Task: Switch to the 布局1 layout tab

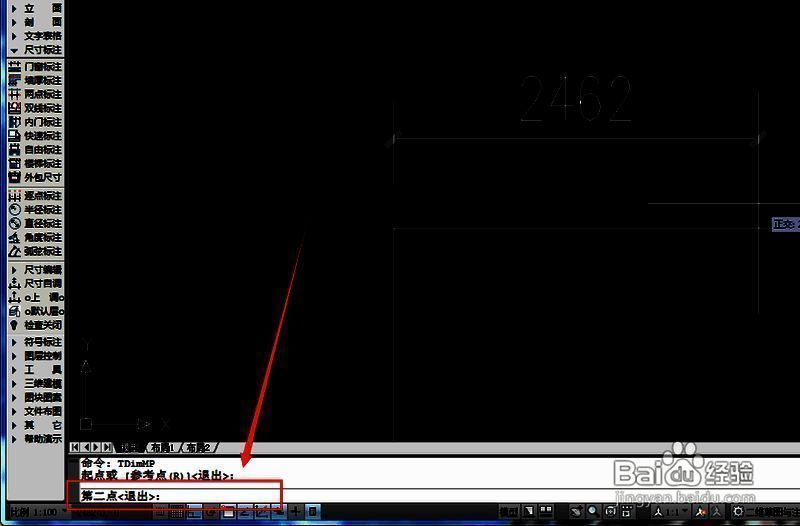Action: pyautogui.click(x=163, y=448)
